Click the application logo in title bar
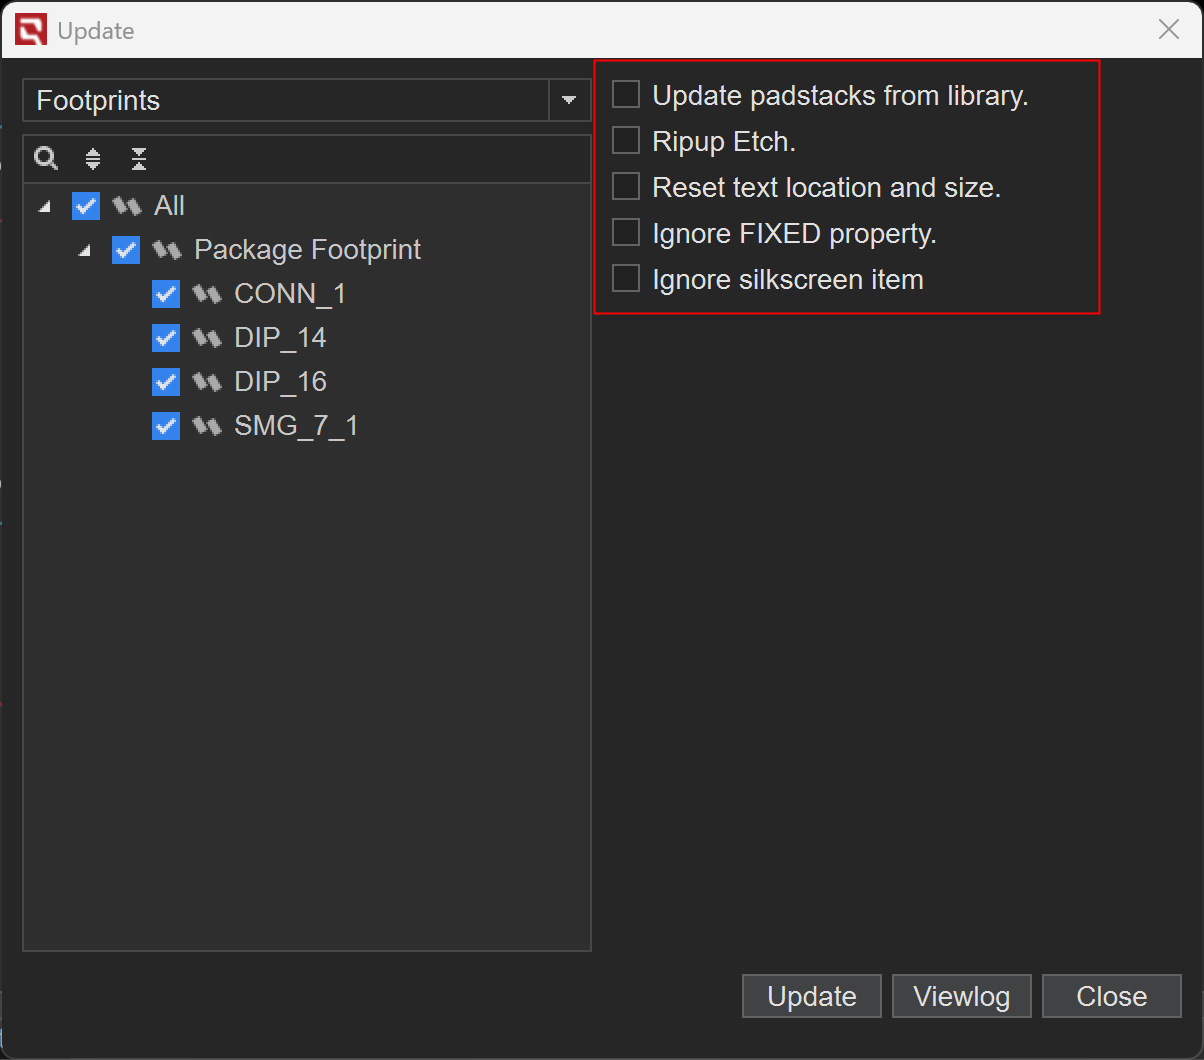Screen dimensions: 1204x1060 pos(31,31)
